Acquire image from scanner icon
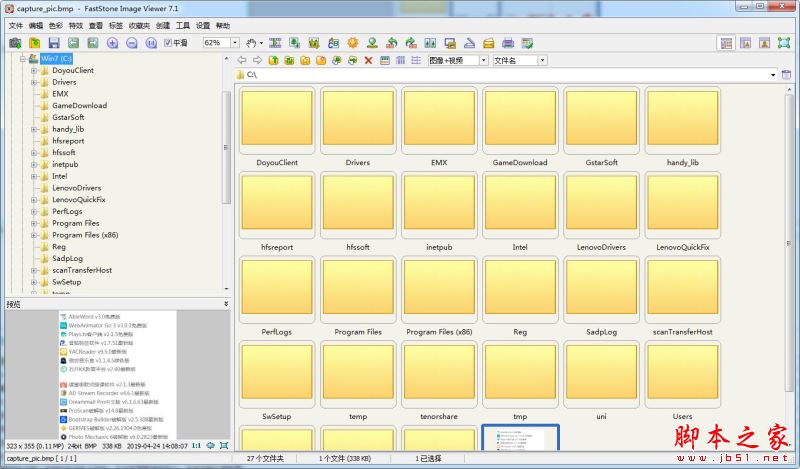Image resolution: width=800 pixels, height=469 pixels. coord(469,43)
